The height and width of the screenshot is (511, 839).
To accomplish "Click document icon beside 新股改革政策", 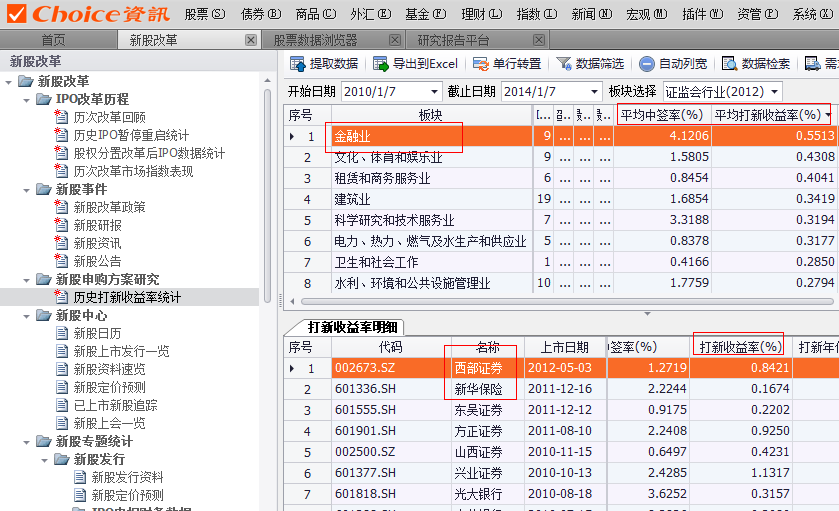I will click(62, 207).
